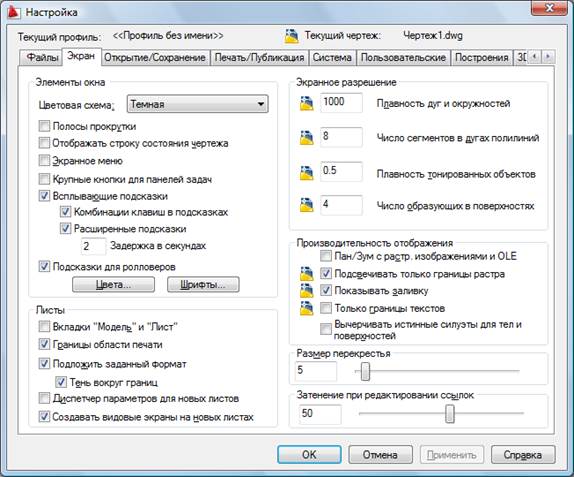
Task: Confirm settings with OK button
Action: point(309,454)
